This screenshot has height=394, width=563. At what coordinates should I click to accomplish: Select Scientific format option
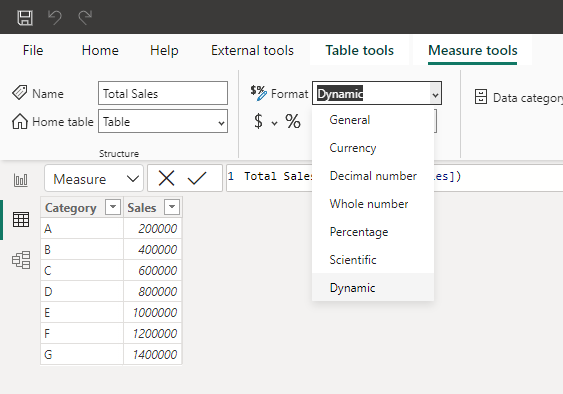pos(373,260)
